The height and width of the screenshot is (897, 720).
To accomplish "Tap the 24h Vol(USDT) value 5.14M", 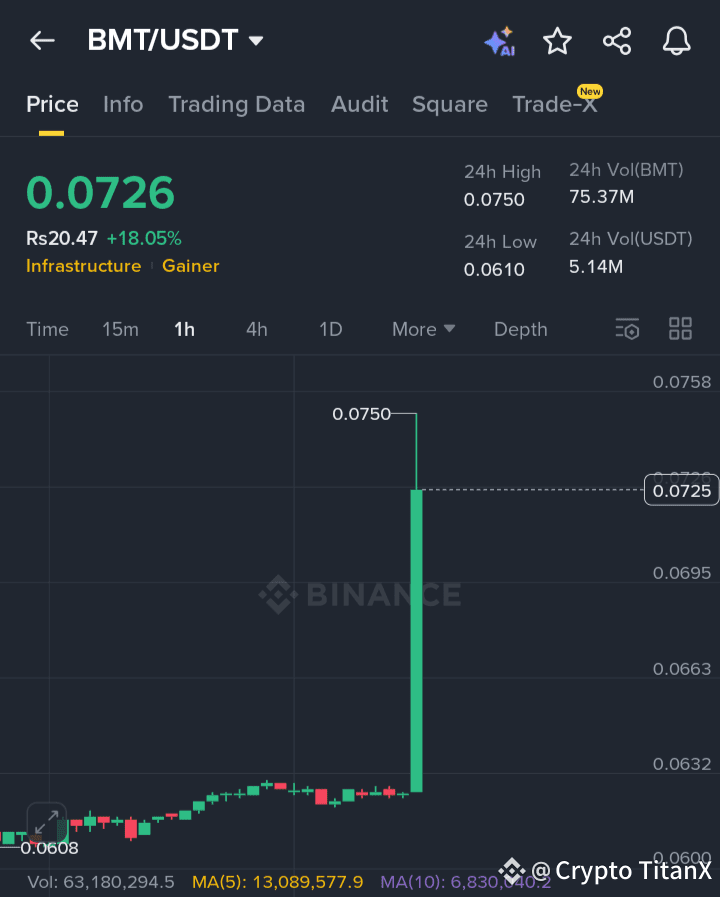I will 596,267.
